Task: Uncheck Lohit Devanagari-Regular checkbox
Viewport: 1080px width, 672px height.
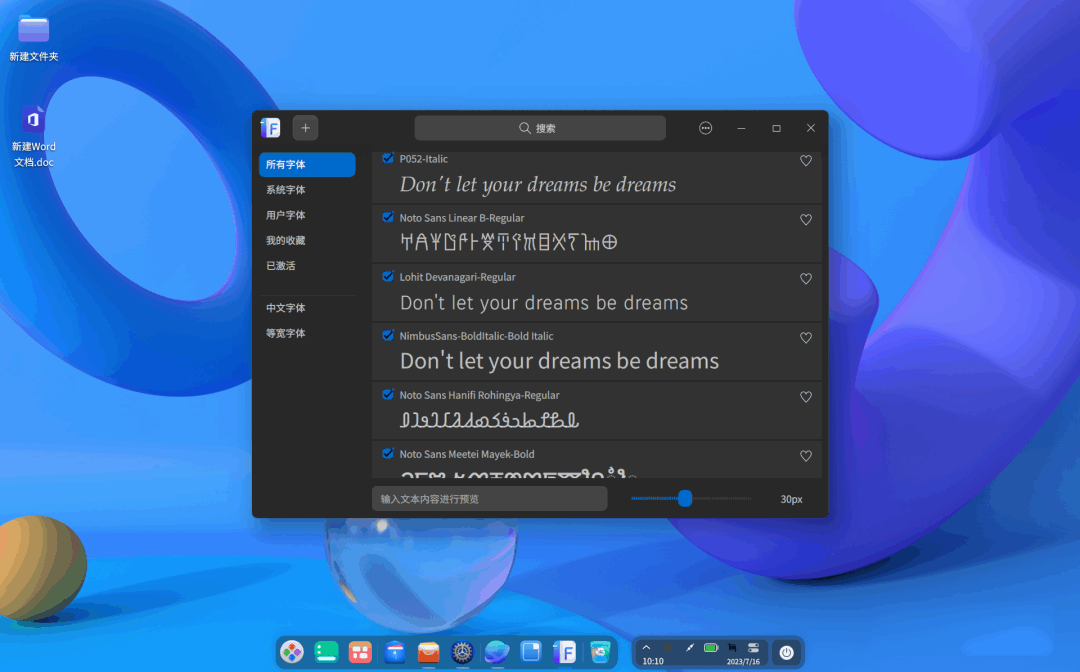Action: pos(388,277)
